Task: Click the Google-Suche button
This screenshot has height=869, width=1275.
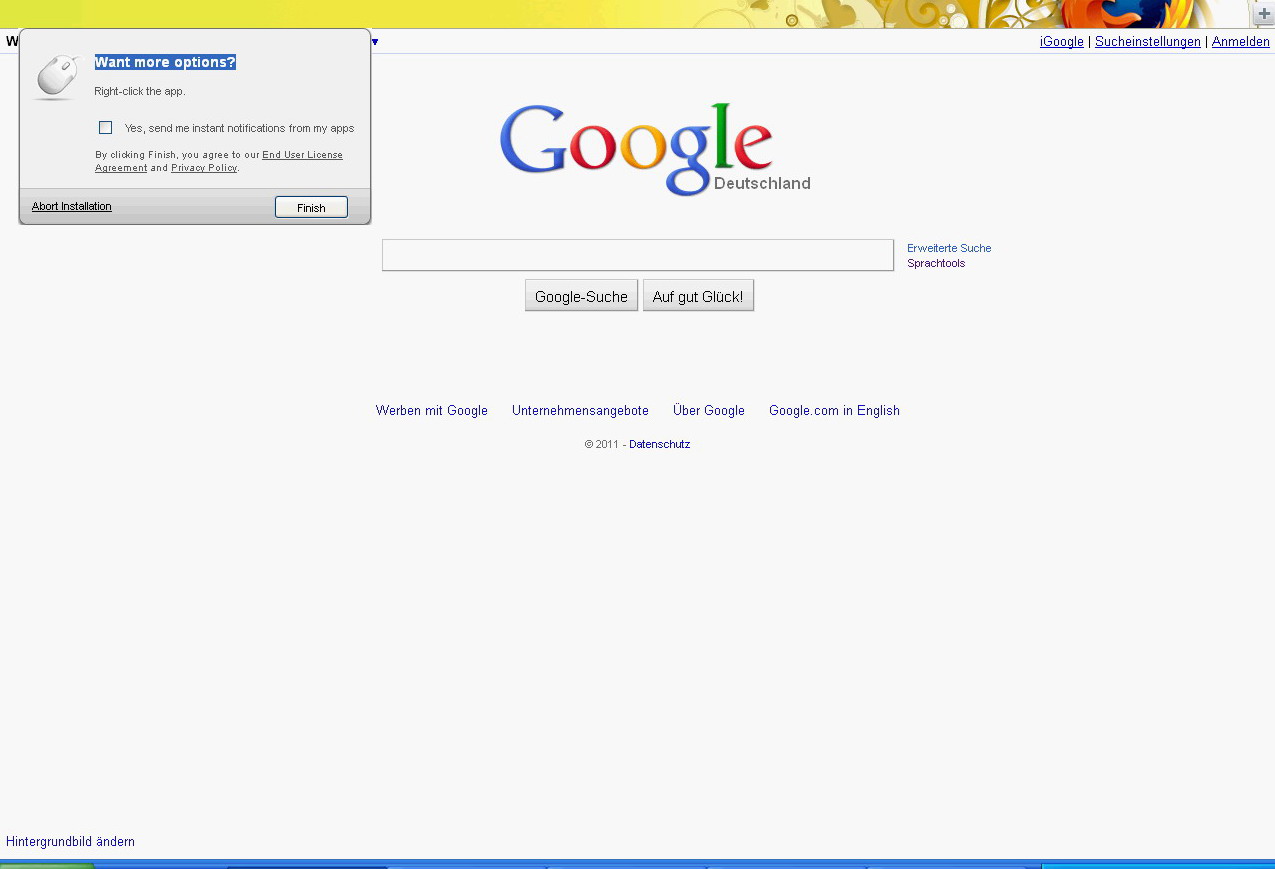Action: click(581, 296)
